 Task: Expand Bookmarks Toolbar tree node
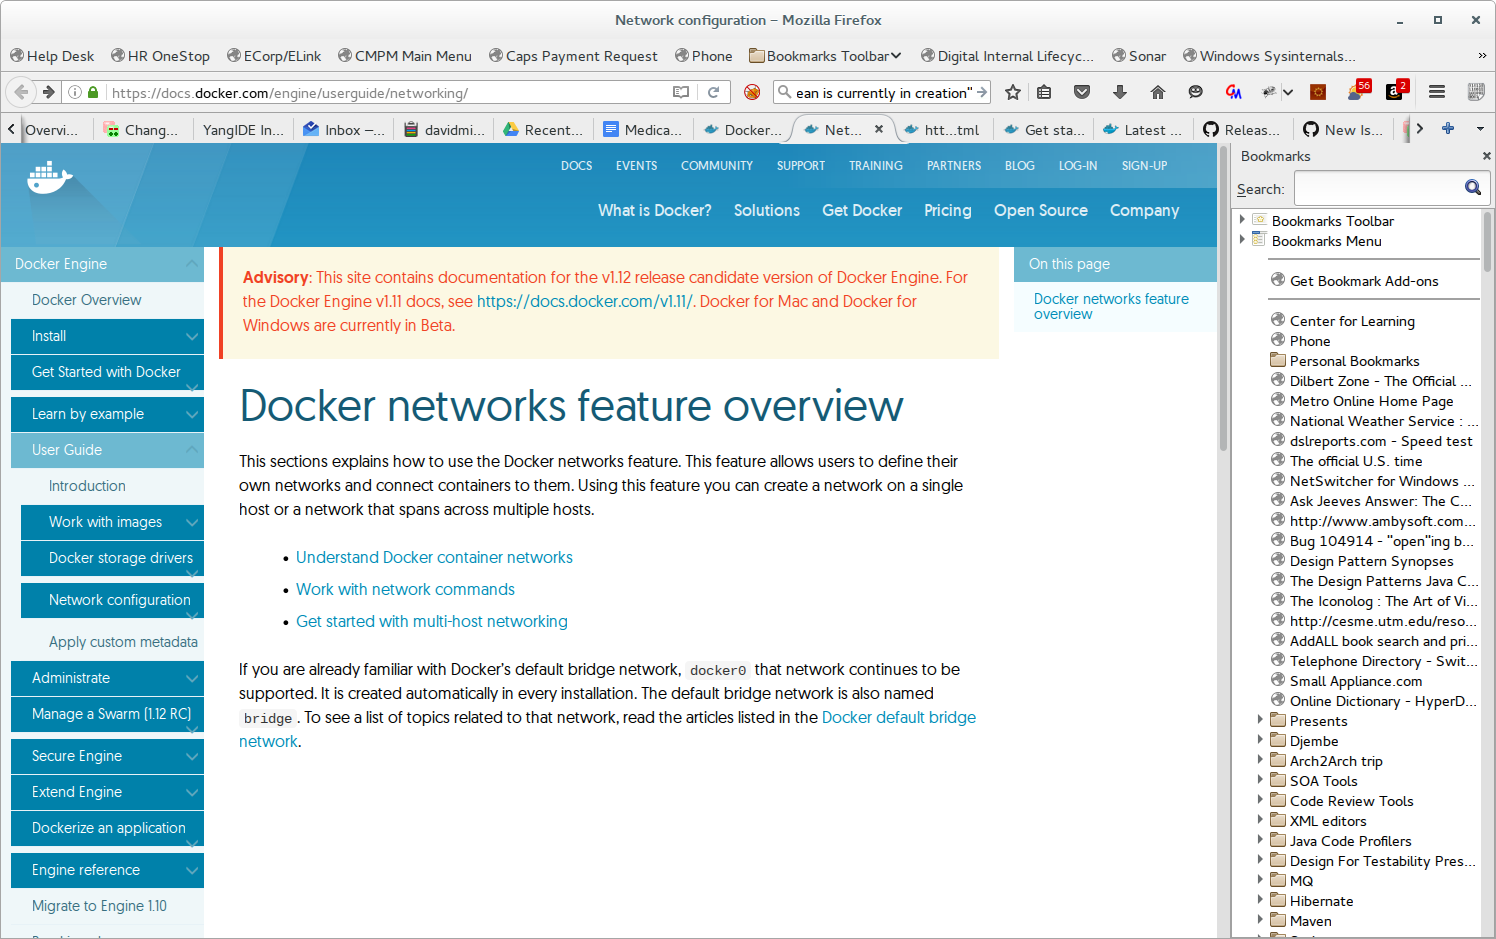[1243, 220]
